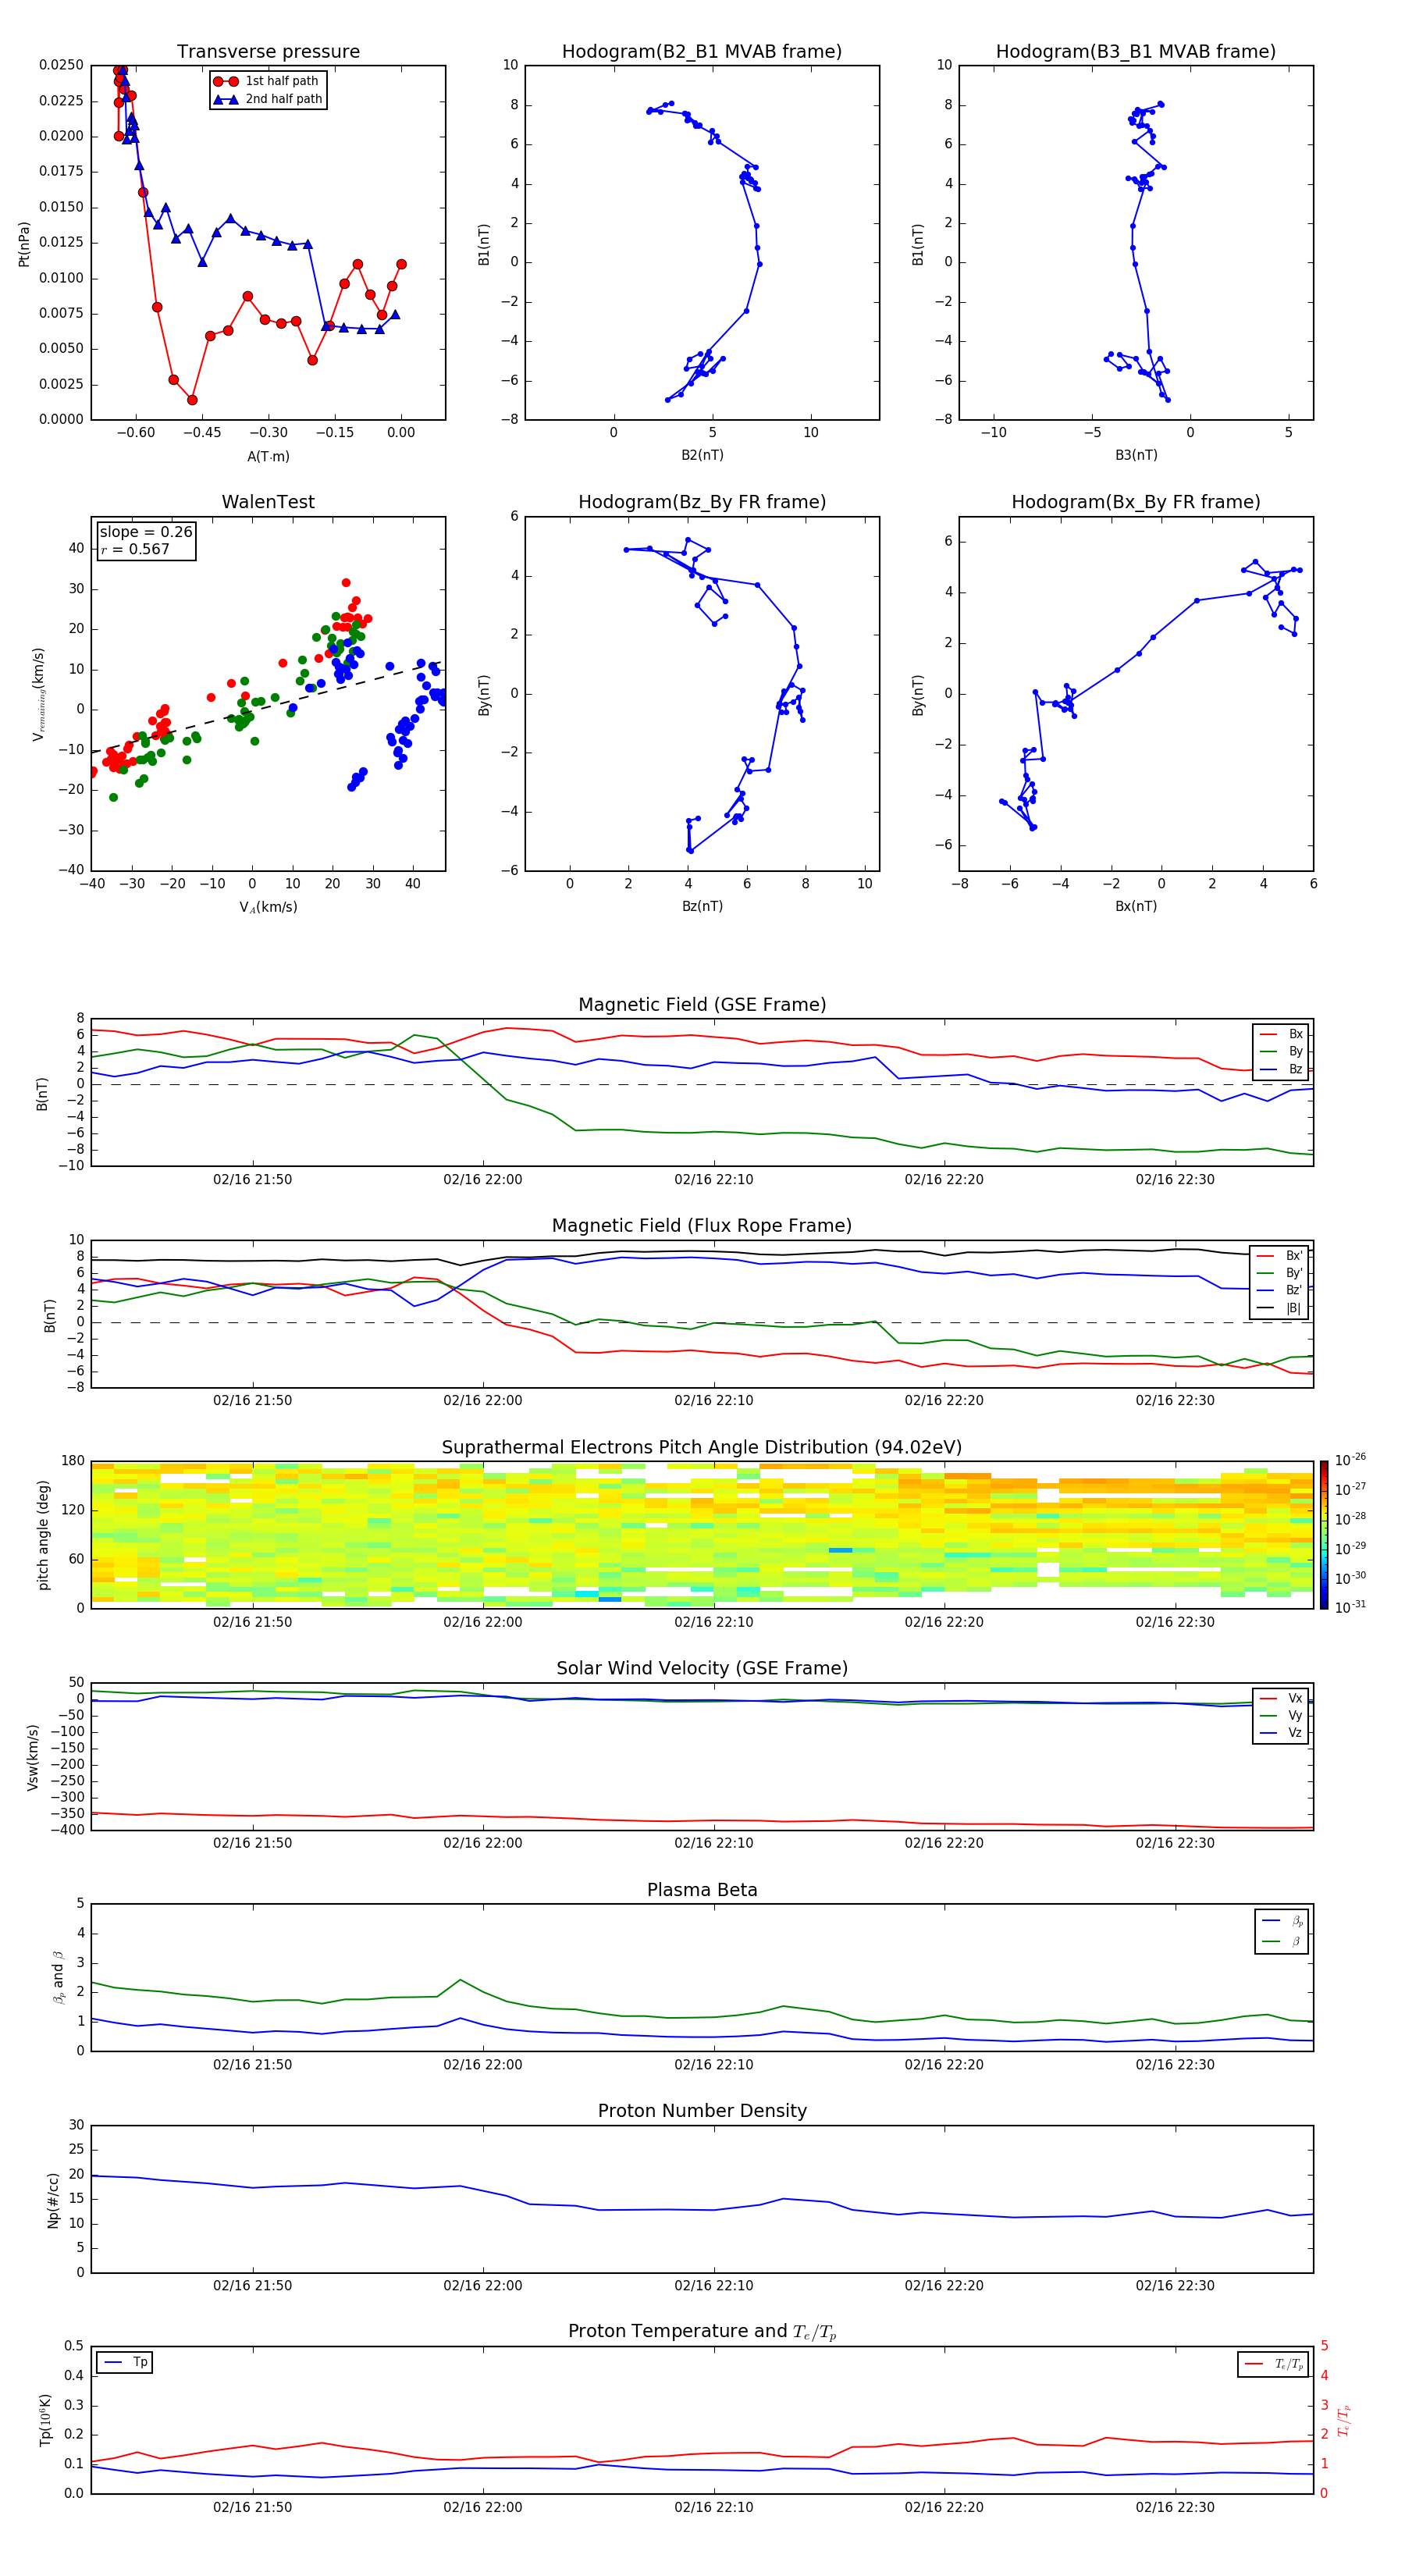The image size is (1405, 2576).
Task: Select the Vy legend entry
Action: pos(1282,1715)
